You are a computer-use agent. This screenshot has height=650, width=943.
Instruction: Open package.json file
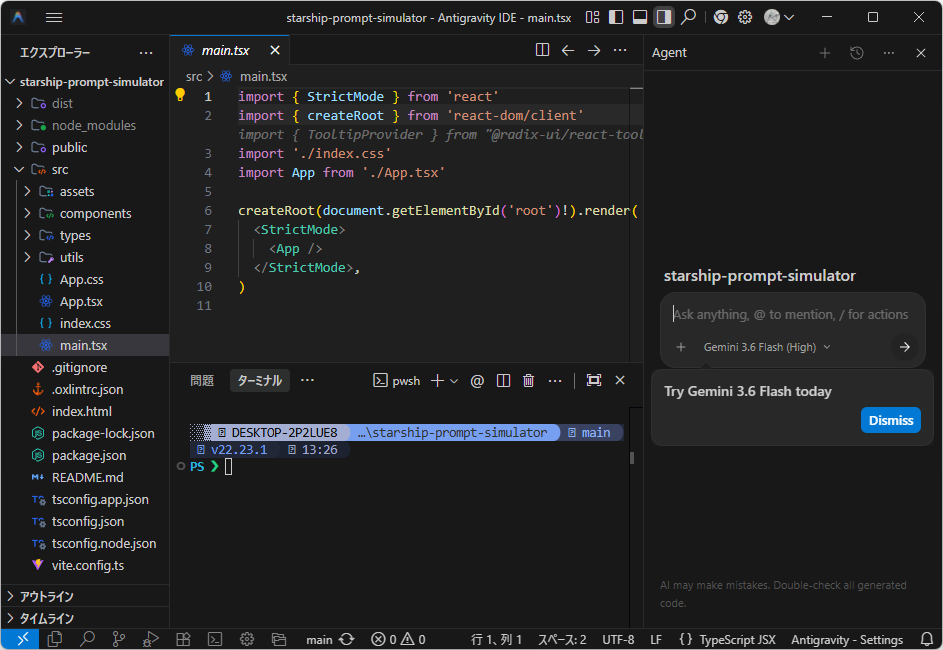pyautogui.click(x=85, y=455)
